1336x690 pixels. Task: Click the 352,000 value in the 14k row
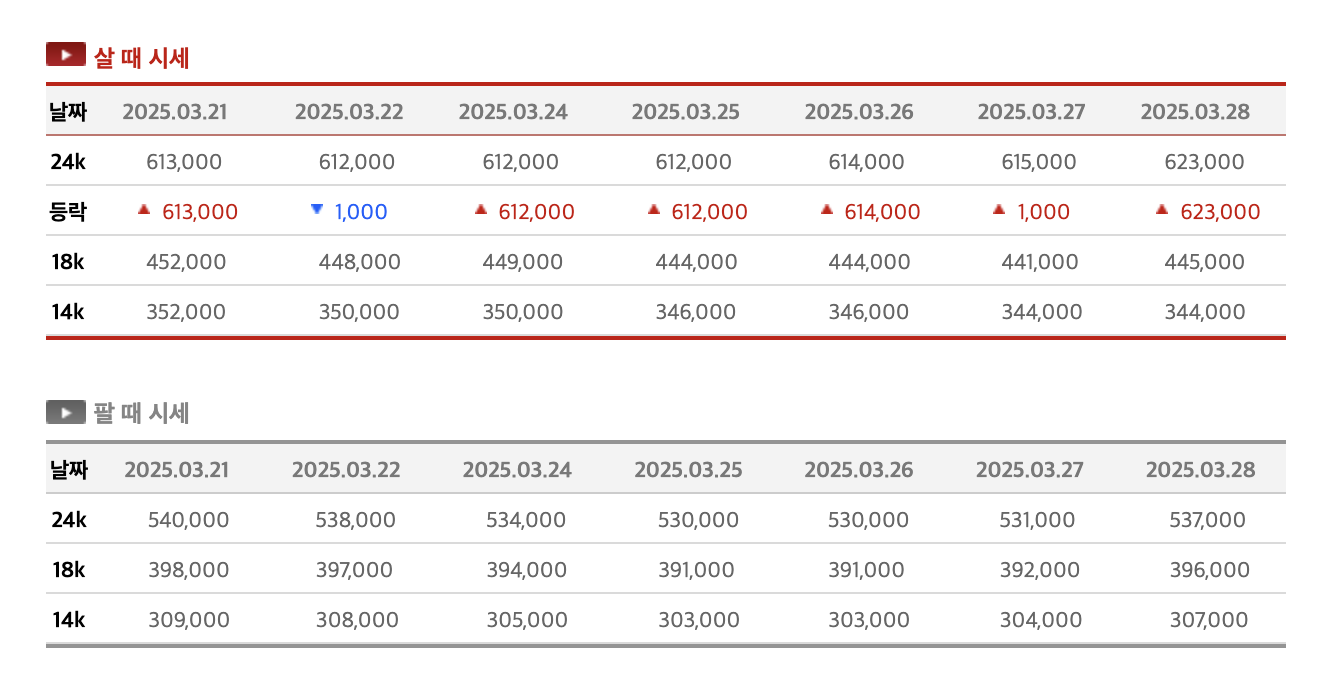coord(186,312)
